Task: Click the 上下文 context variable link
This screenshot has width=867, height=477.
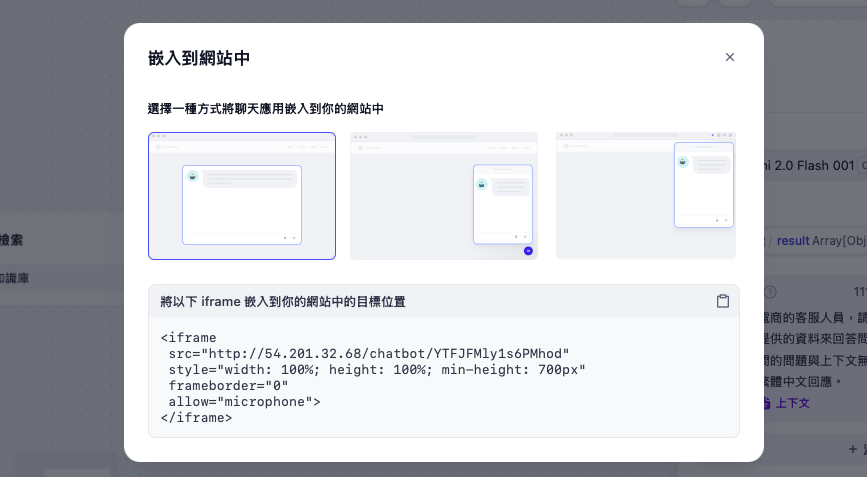Action: tap(793, 403)
